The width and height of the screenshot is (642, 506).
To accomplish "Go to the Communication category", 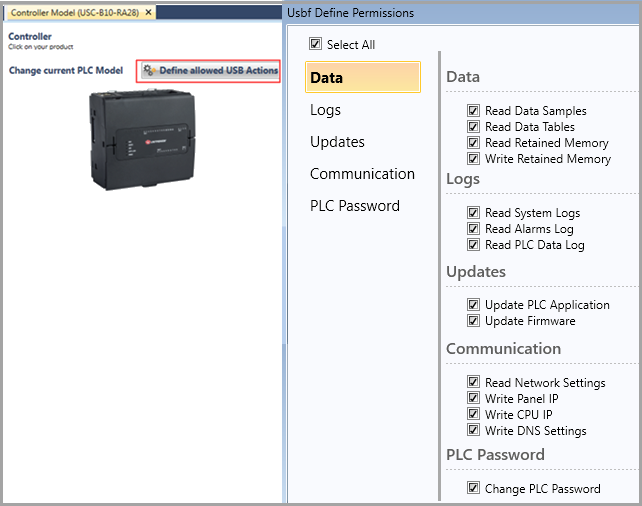I will pyautogui.click(x=362, y=174).
